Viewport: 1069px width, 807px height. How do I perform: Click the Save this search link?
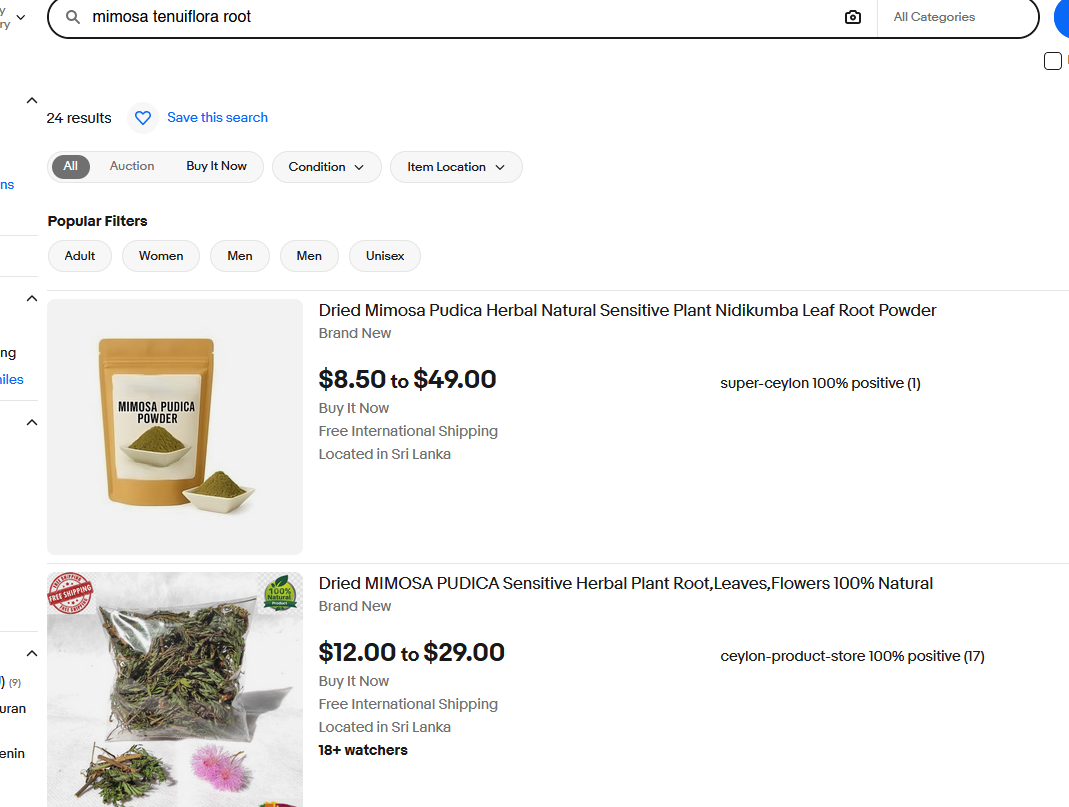[217, 118]
